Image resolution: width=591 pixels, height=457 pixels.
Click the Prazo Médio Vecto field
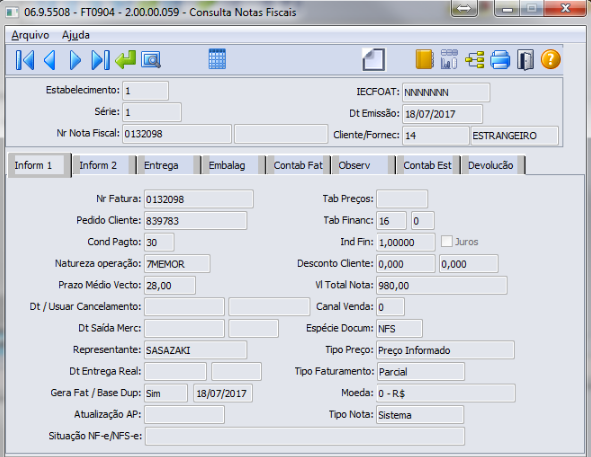coord(170,285)
